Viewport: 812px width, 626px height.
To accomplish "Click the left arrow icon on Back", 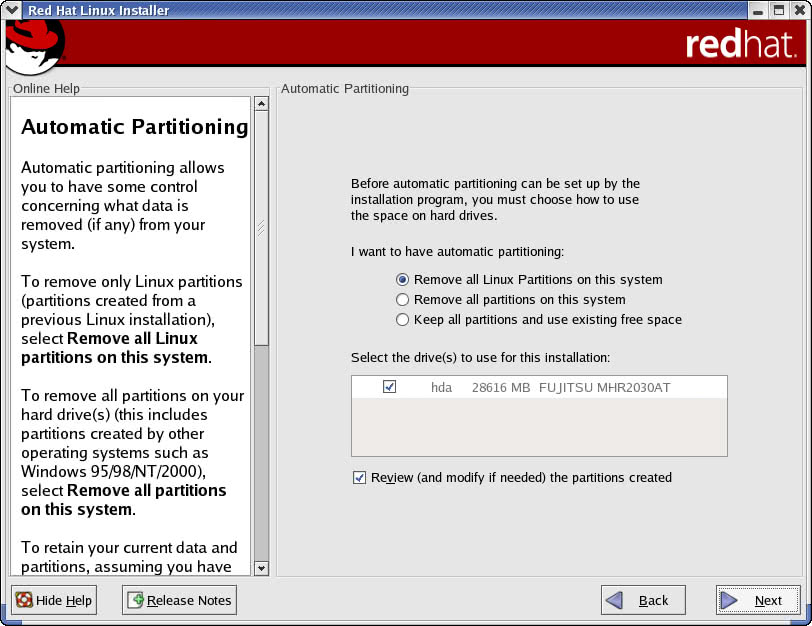I will click(614, 600).
